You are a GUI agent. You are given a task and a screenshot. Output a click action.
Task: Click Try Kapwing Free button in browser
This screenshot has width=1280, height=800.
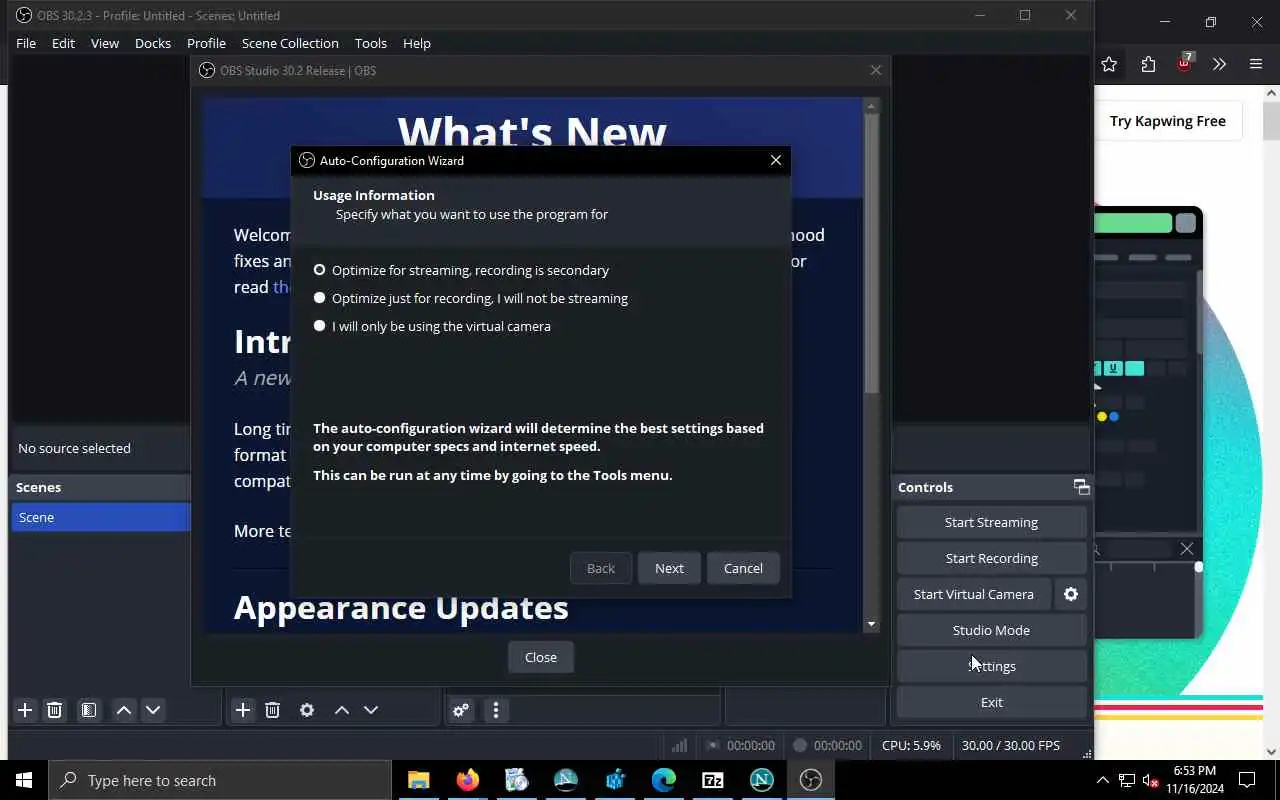1167,121
